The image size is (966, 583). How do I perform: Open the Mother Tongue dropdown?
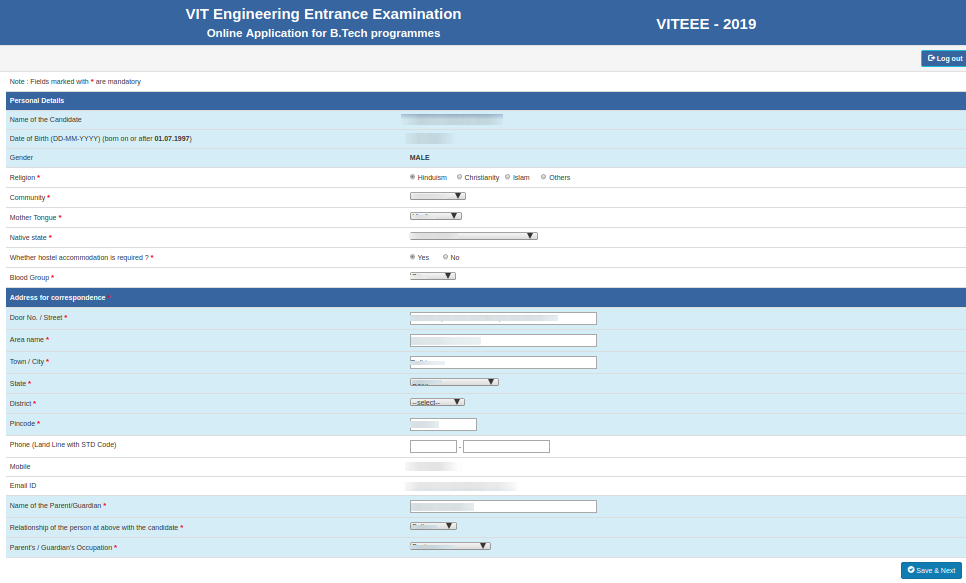point(433,216)
